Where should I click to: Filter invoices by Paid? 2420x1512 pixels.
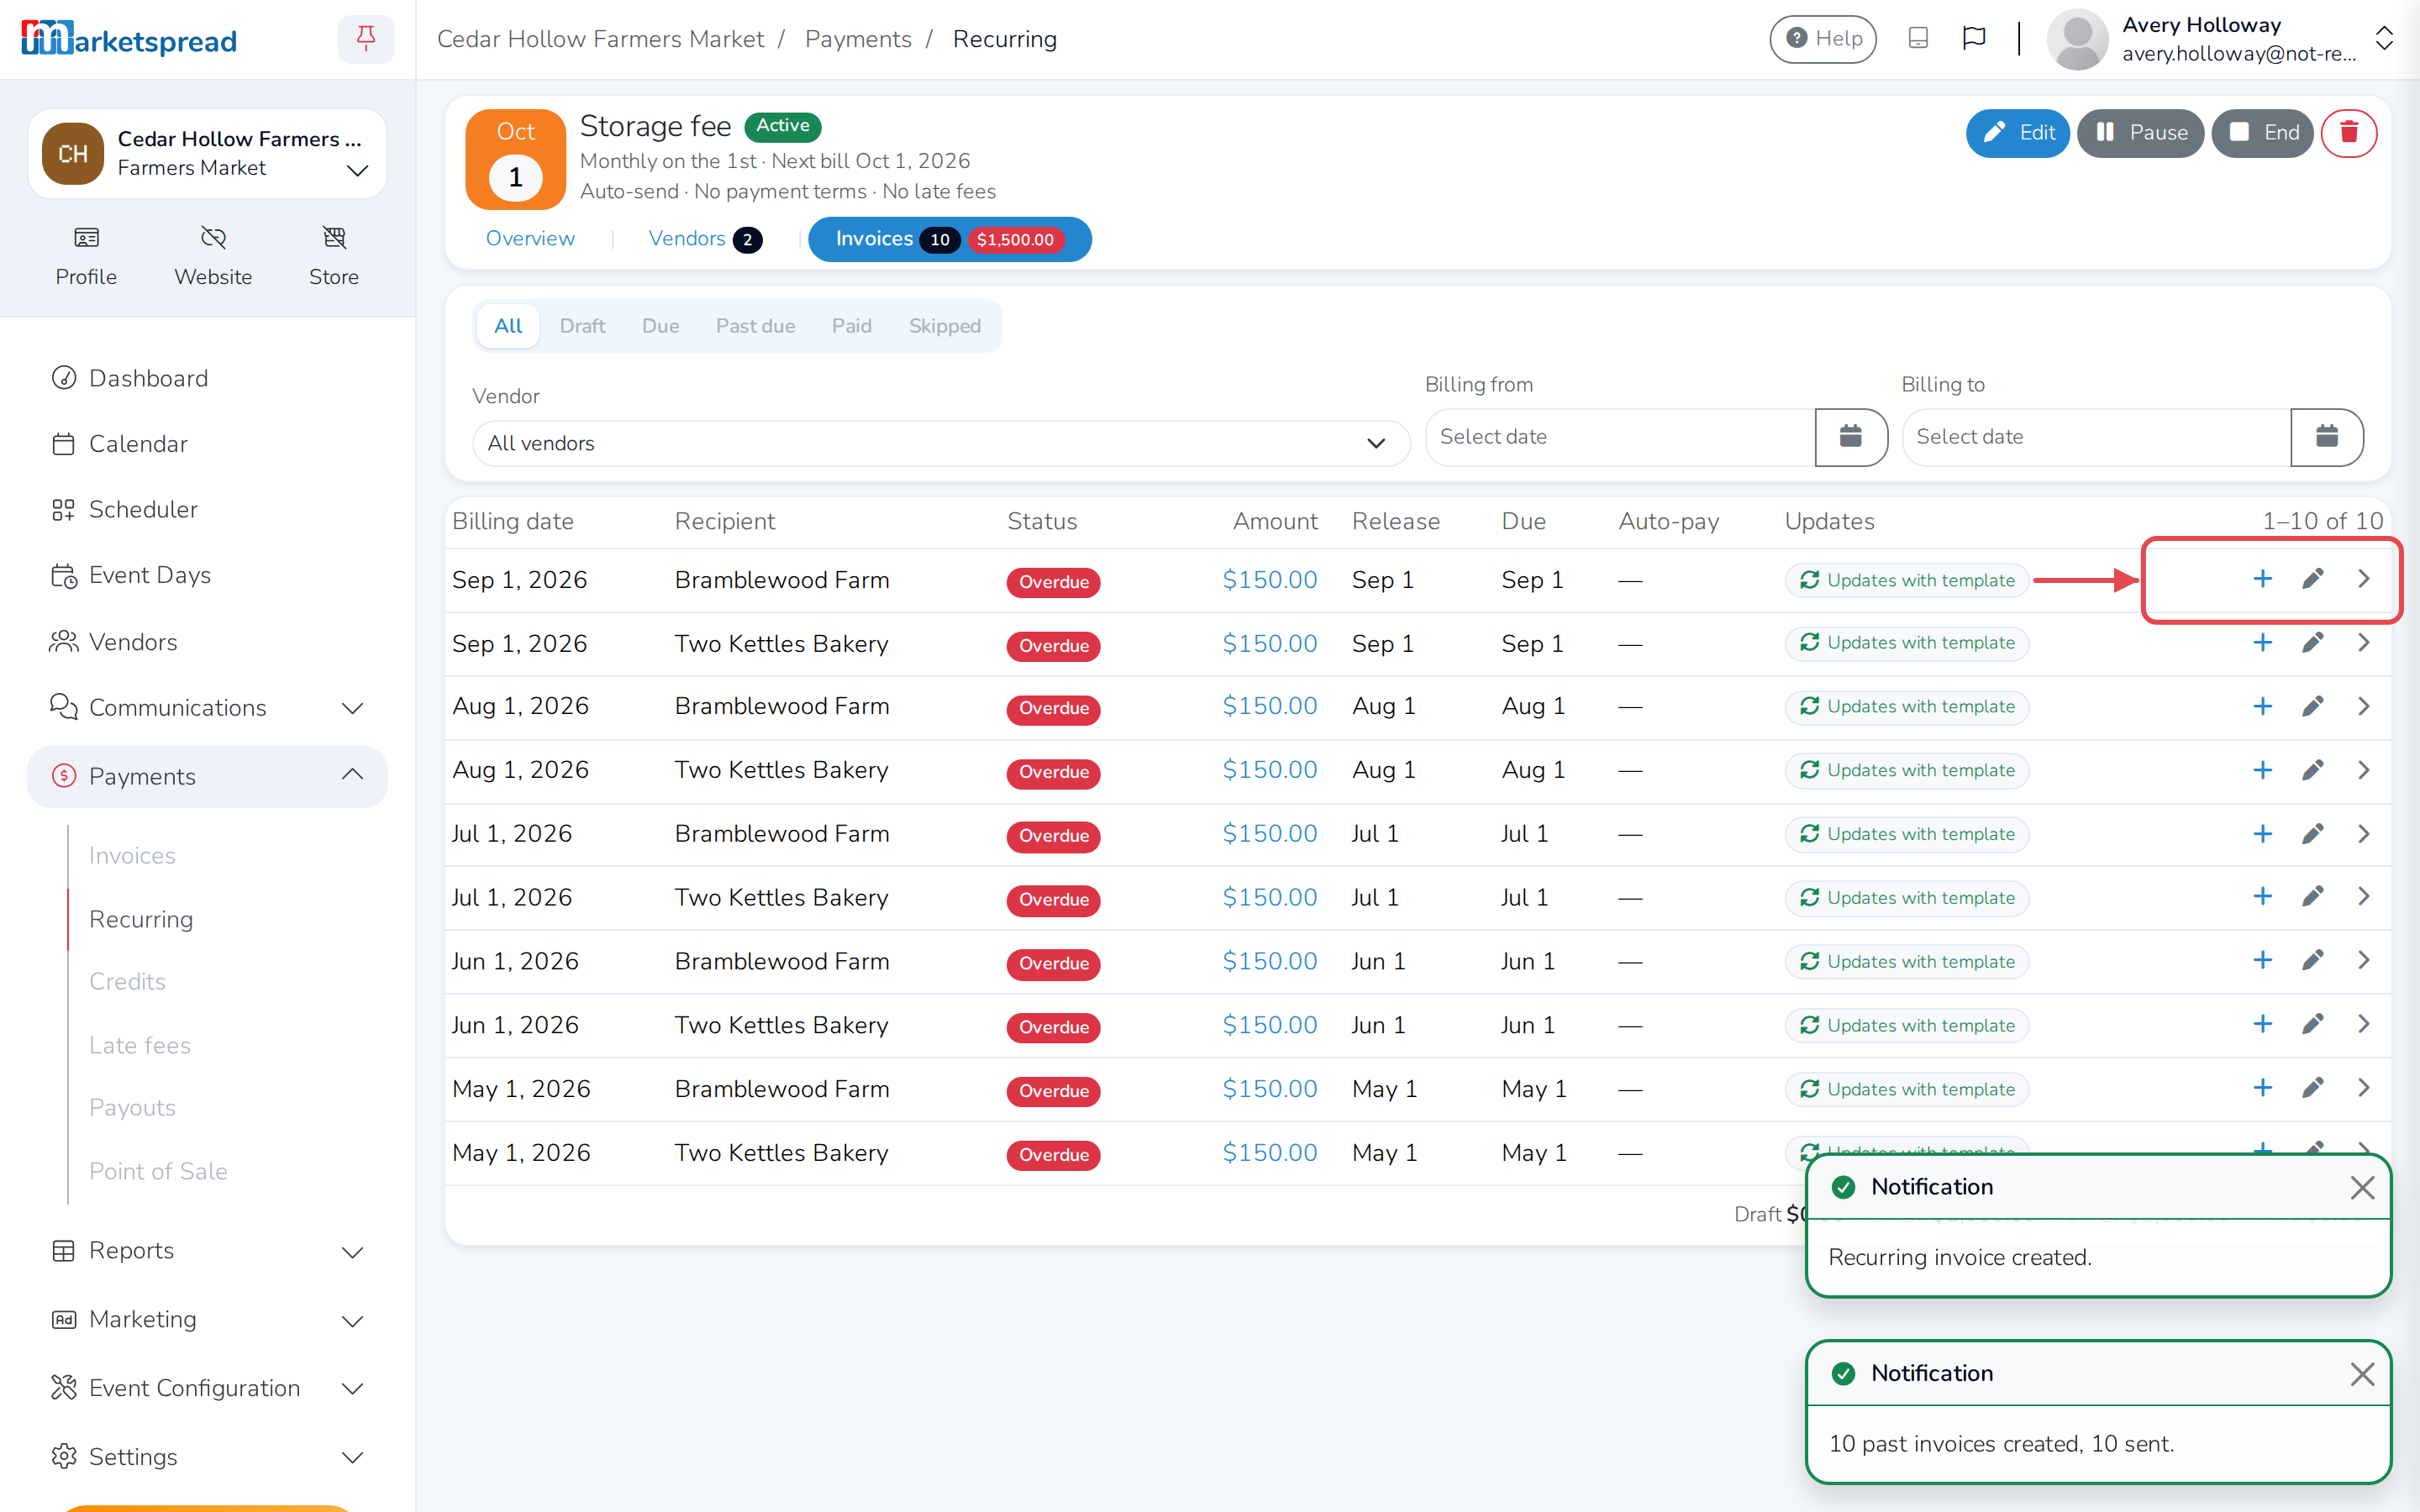click(851, 326)
